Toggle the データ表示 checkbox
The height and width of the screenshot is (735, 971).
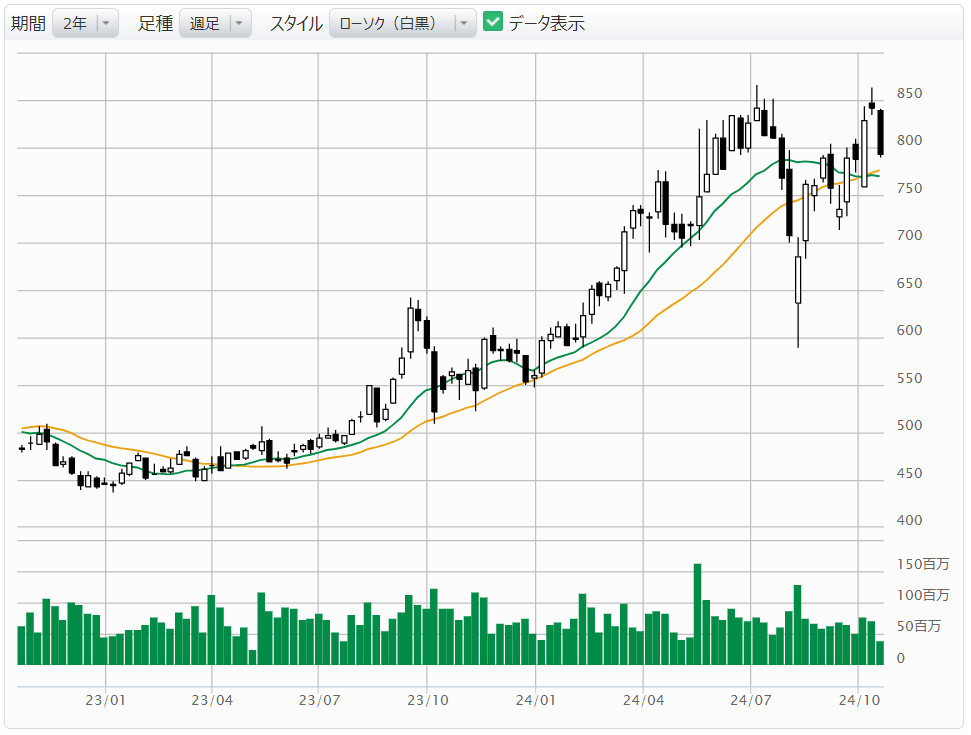[x=492, y=23]
